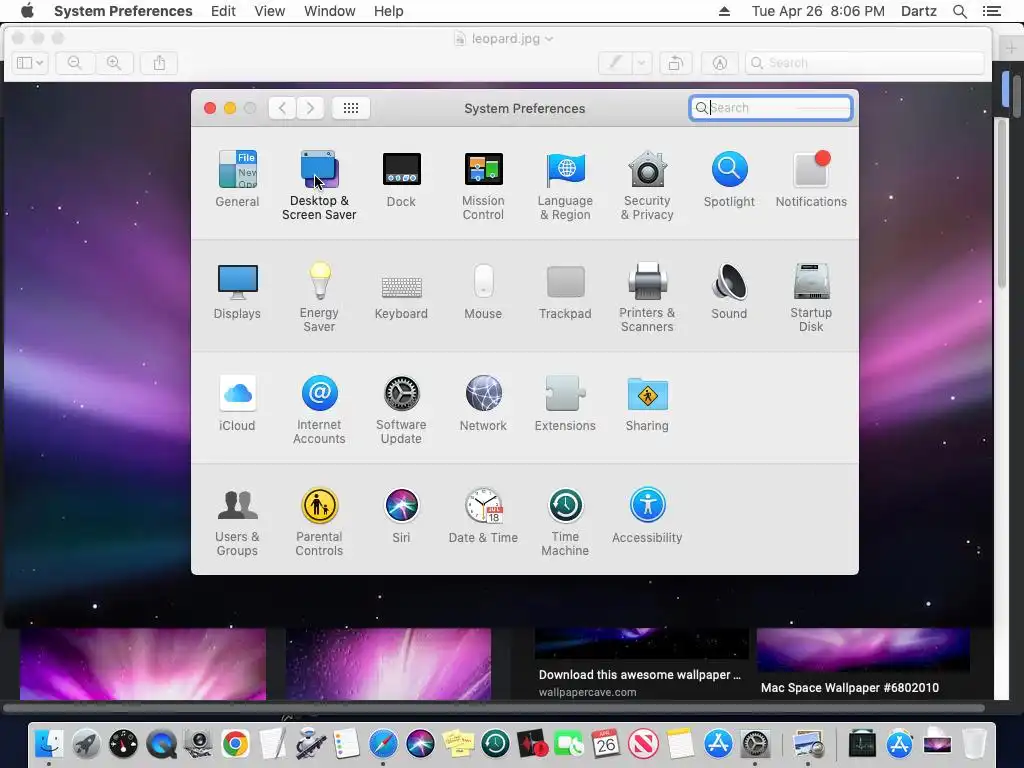Open Calendar from the Dock
This screenshot has width=1024, height=768.
click(x=605, y=743)
